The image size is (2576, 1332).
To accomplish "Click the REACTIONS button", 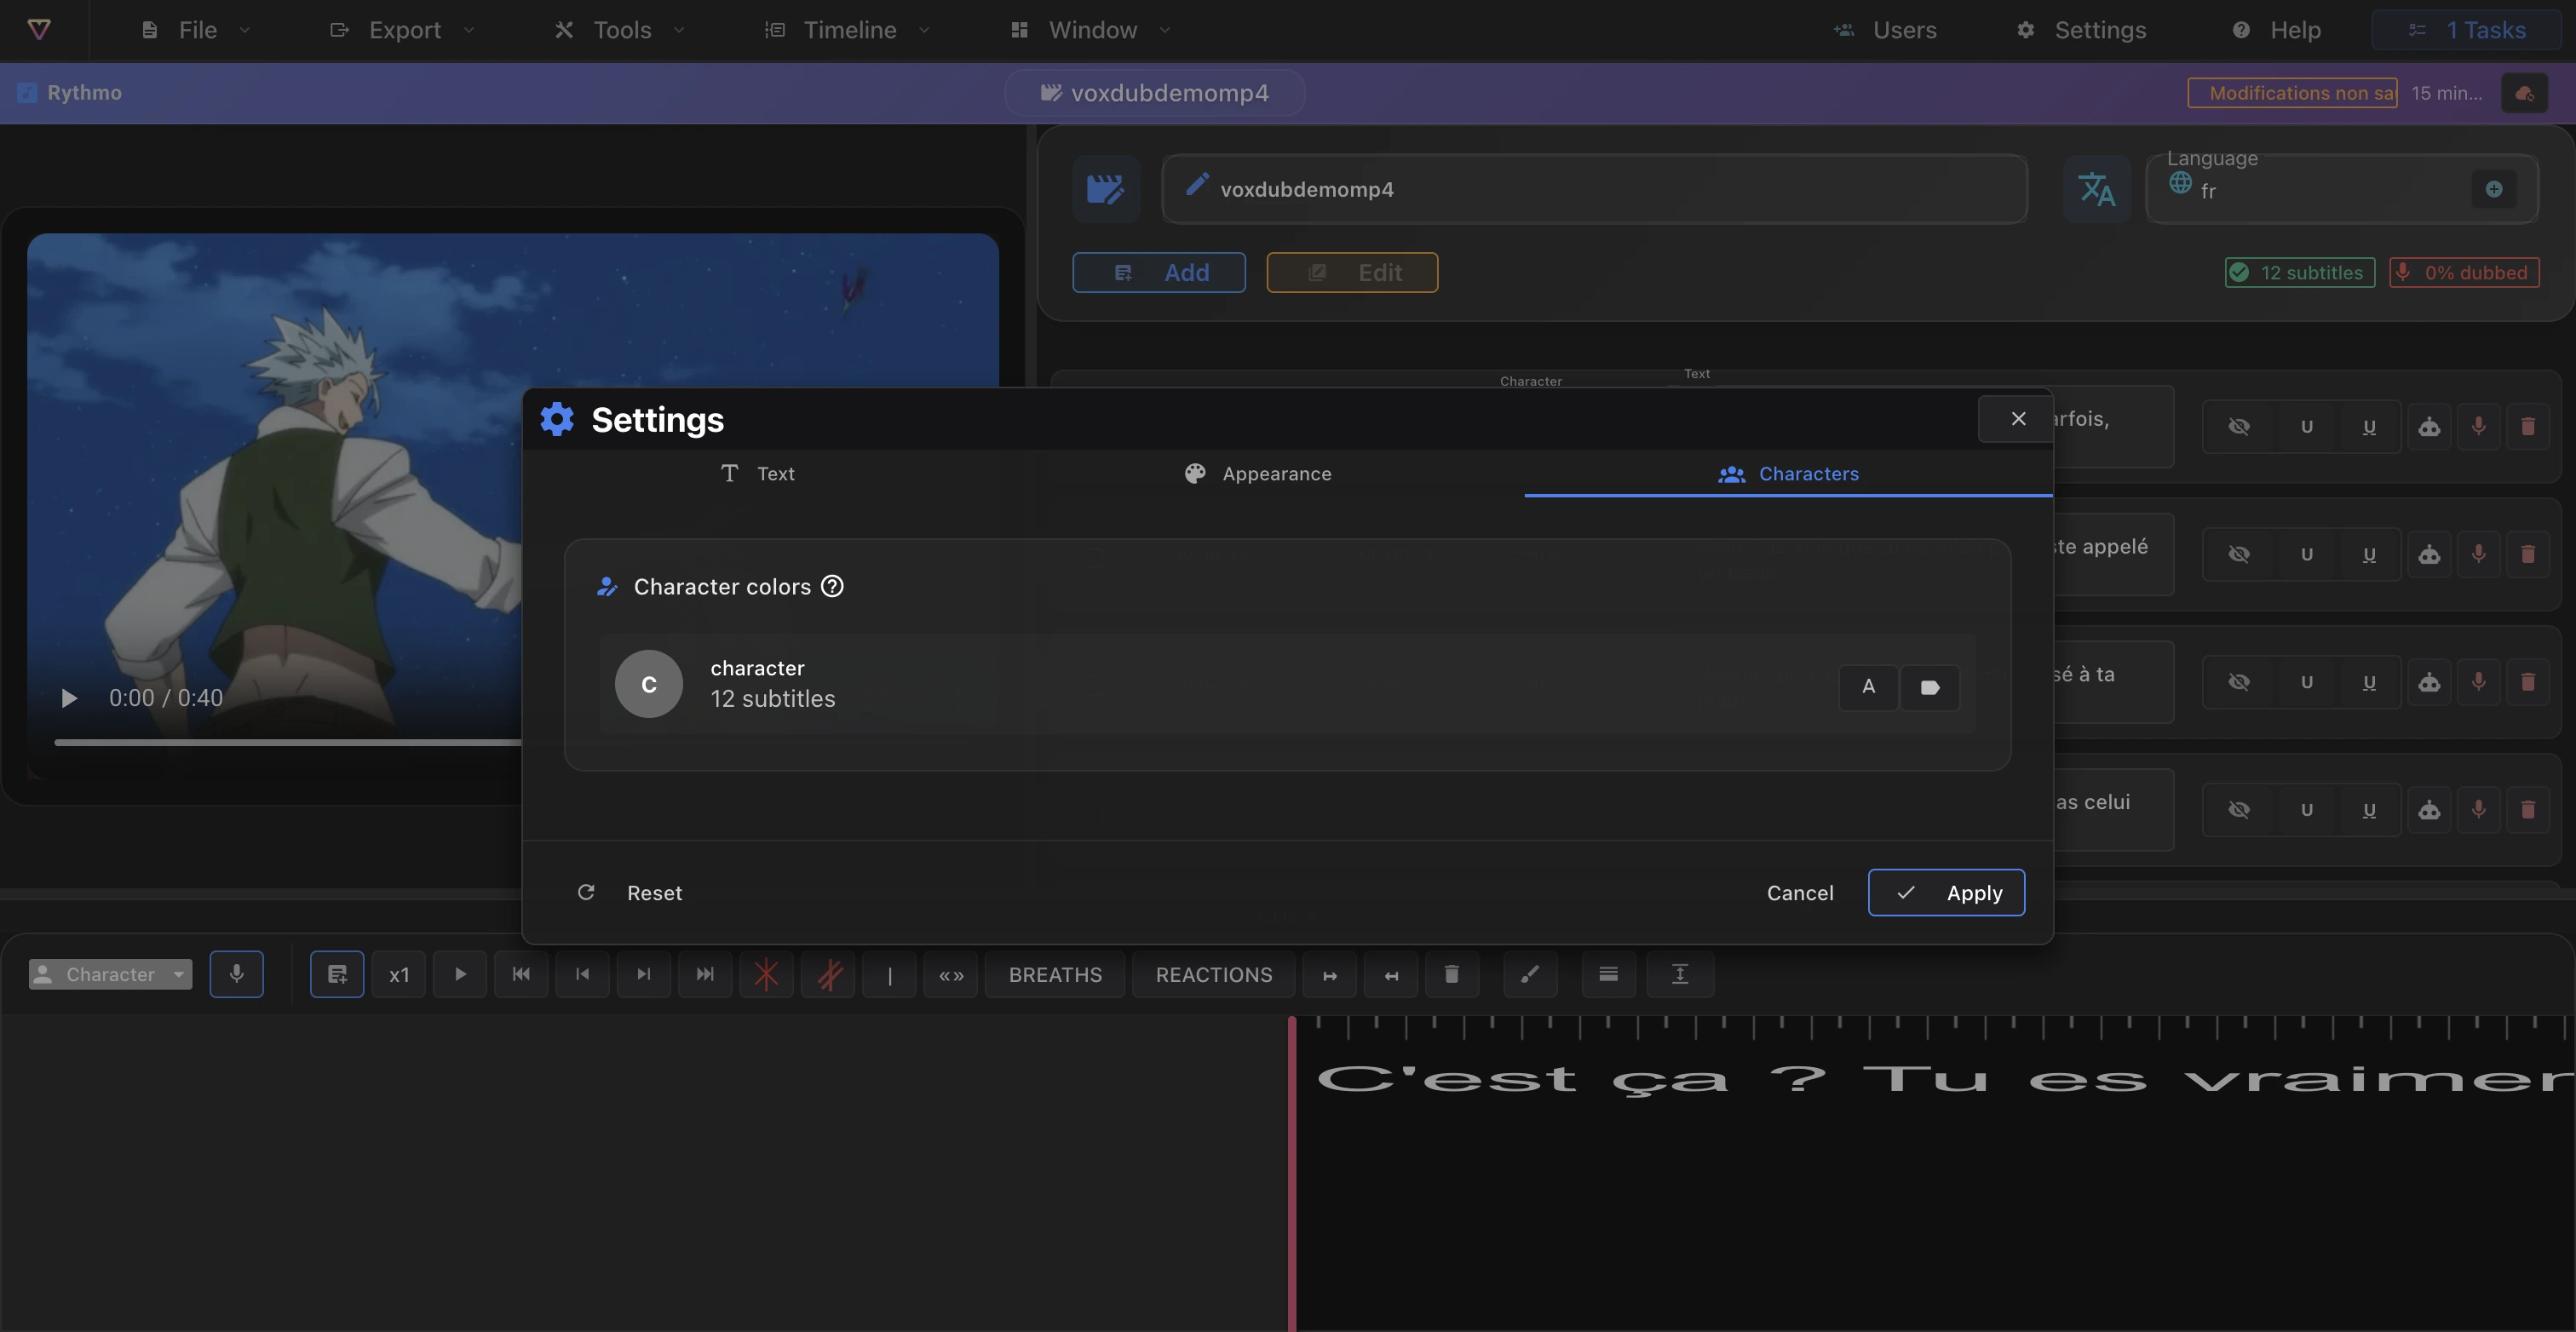I will 1214,974.
